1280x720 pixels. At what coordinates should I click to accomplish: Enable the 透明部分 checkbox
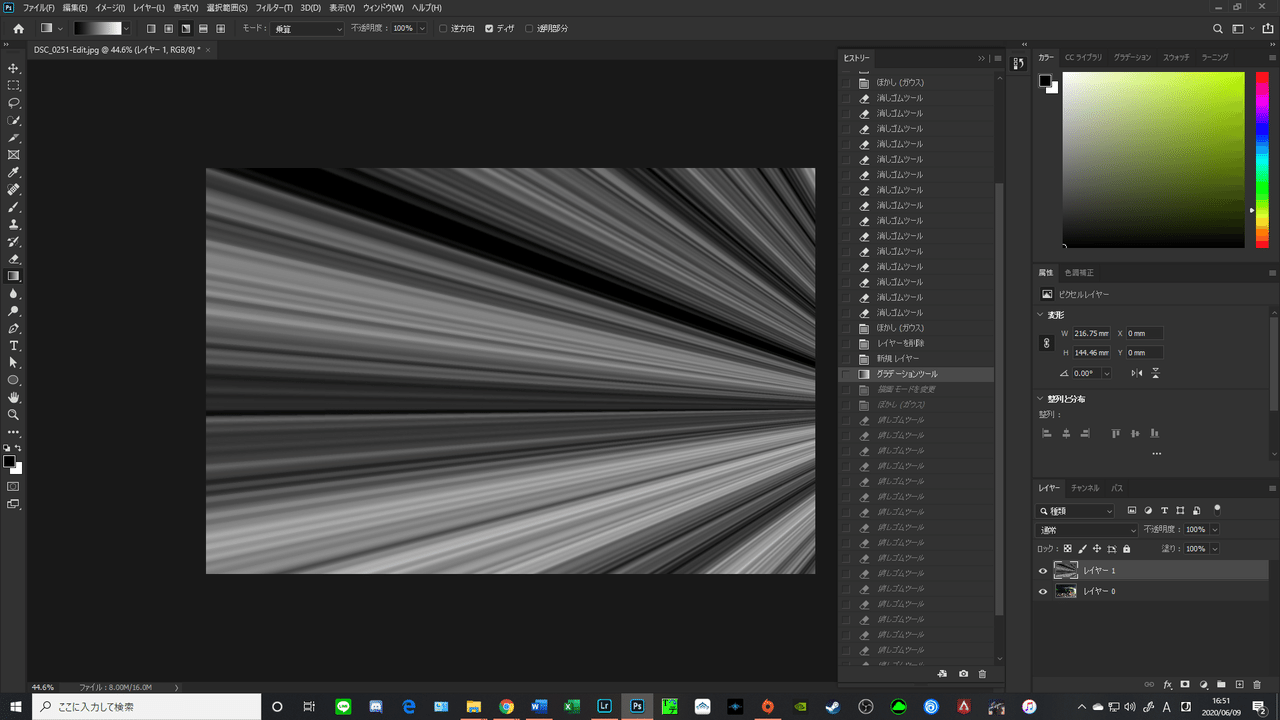(530, 29)
